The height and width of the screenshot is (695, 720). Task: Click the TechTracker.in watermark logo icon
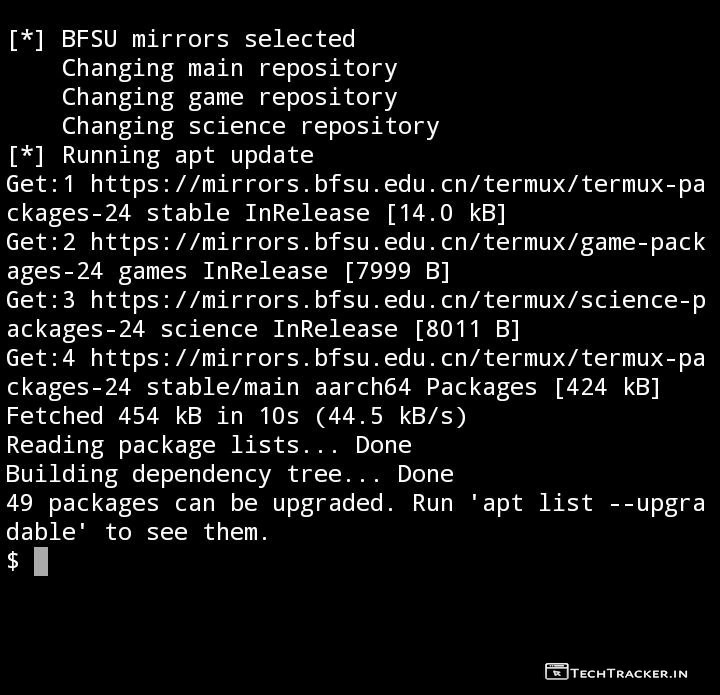pyautogui.click(x=556, y=672)
